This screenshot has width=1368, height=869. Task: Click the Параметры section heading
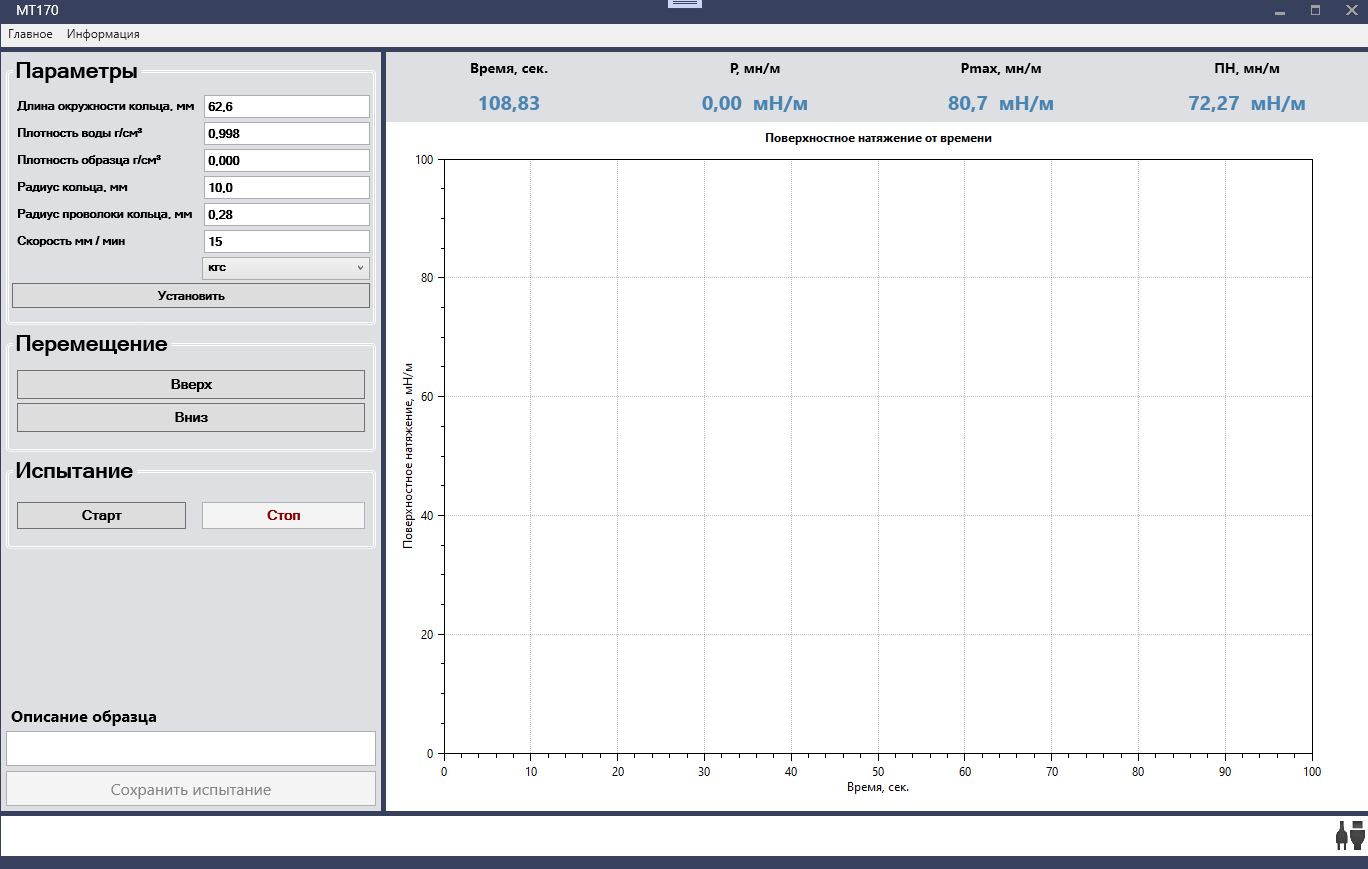[x=77, y=71]
